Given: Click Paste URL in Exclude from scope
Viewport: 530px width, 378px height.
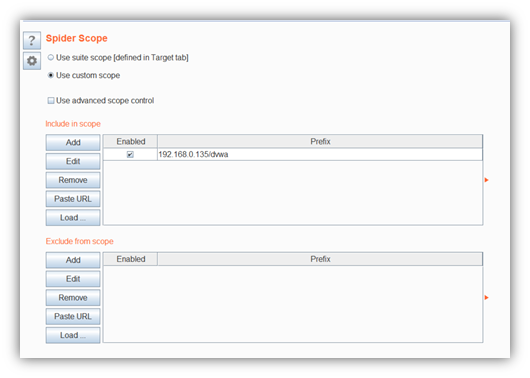Looking at the screenshot, I should tap(73, 316).
